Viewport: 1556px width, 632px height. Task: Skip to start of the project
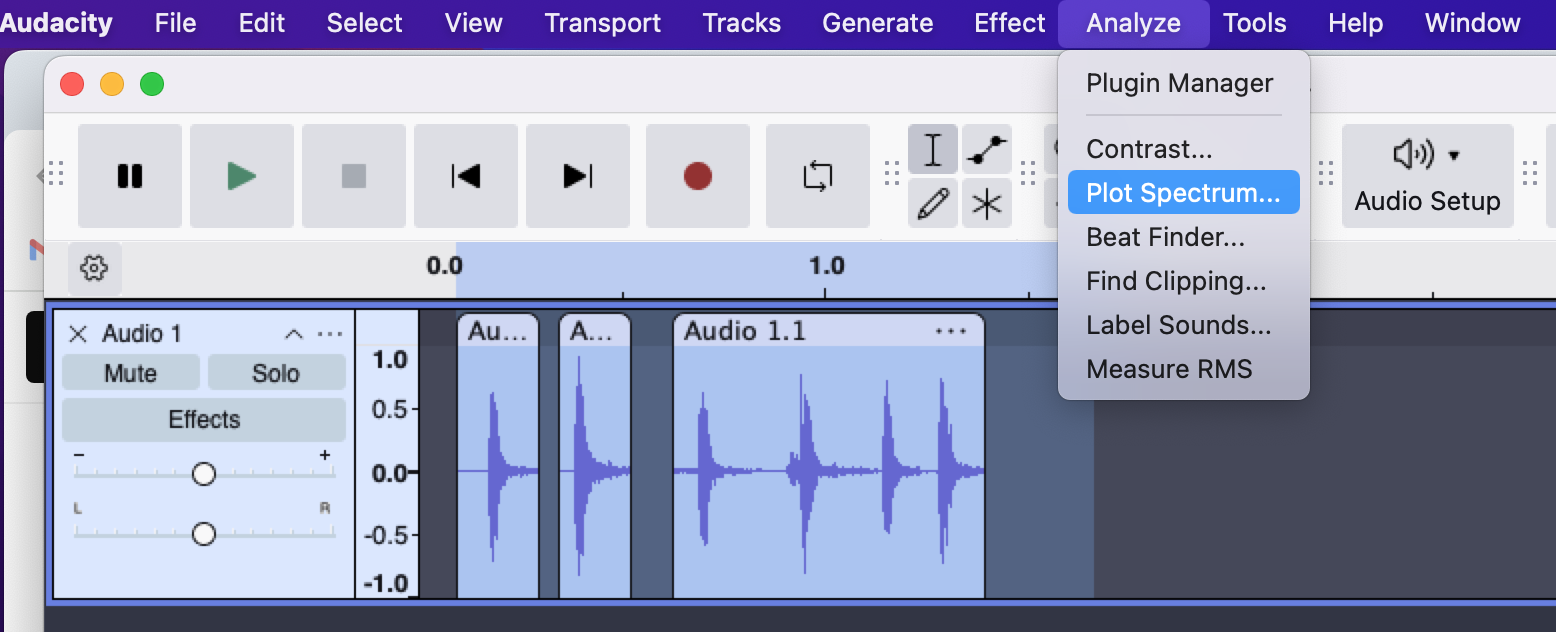(466, 176)
